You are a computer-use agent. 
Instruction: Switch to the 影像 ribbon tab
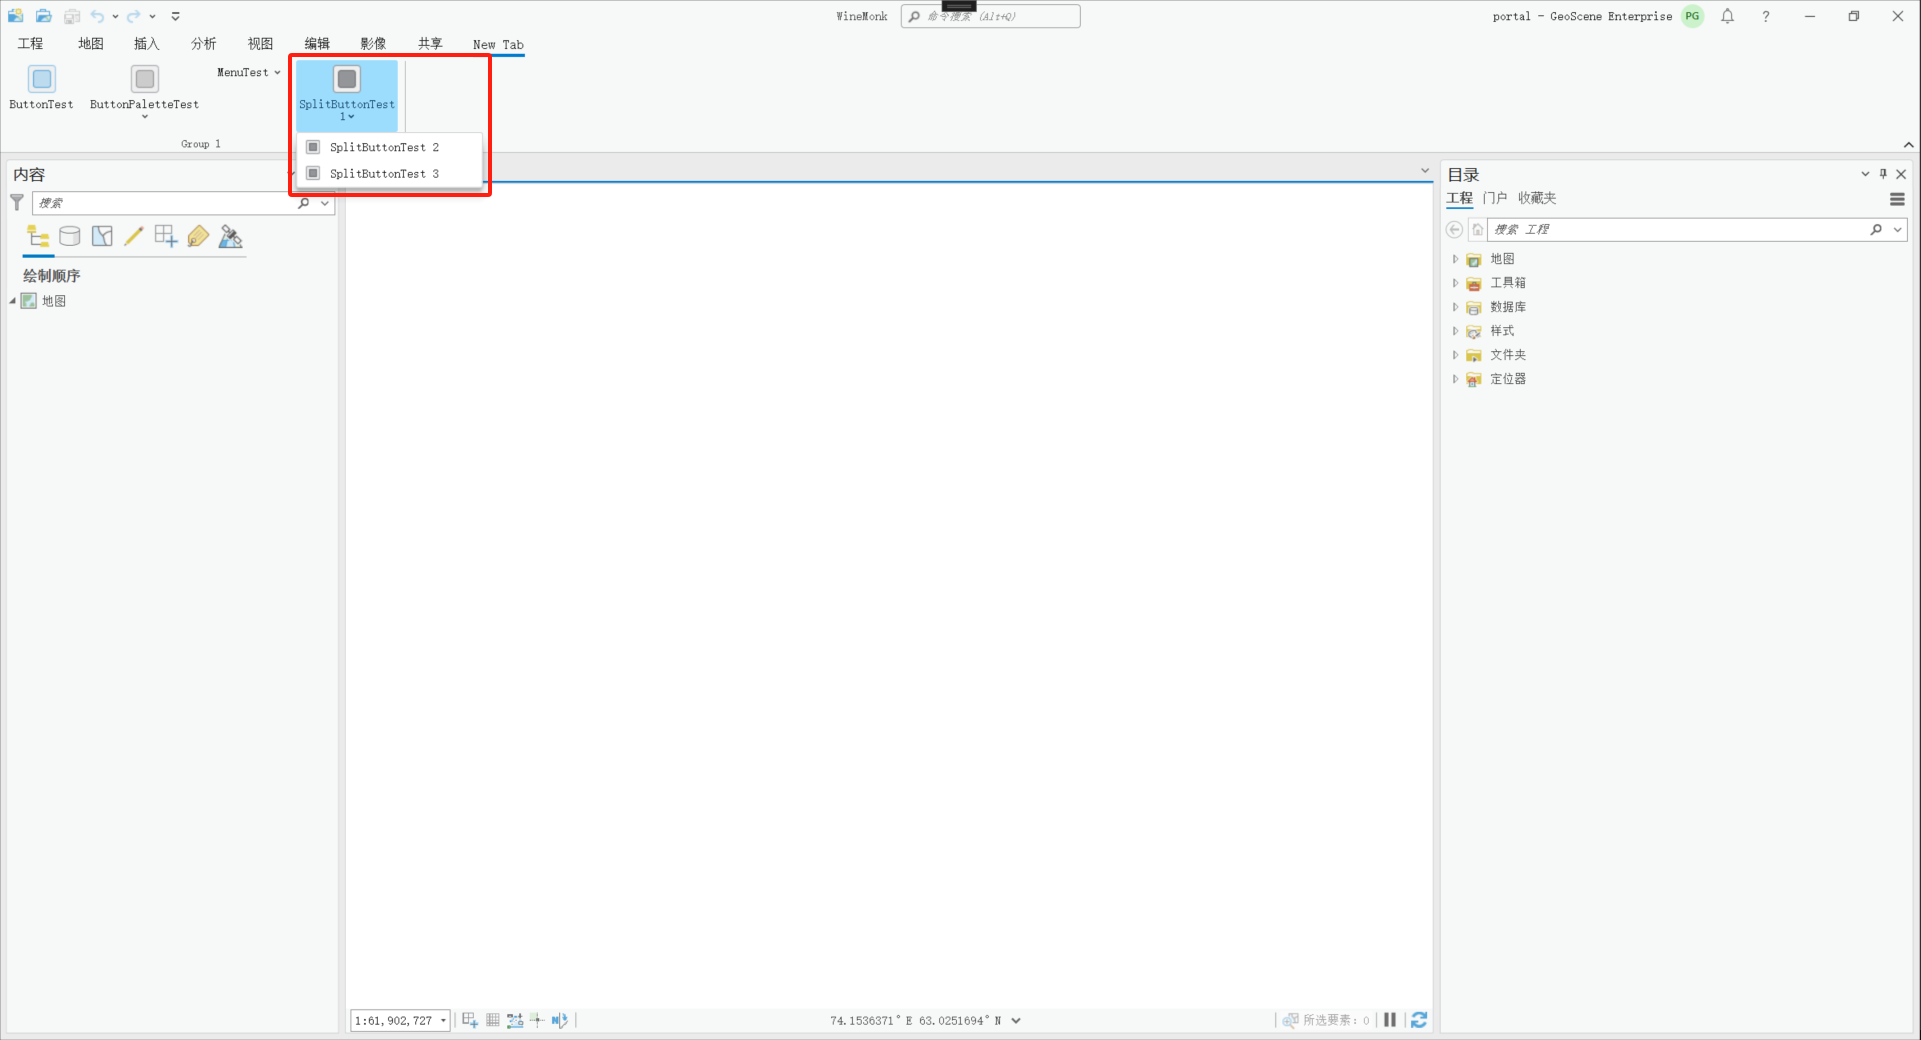coord(373,44)
